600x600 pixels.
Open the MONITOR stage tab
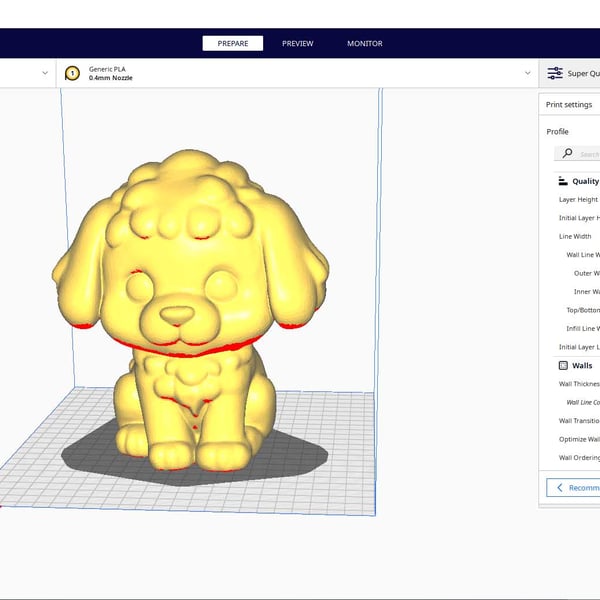364,43
